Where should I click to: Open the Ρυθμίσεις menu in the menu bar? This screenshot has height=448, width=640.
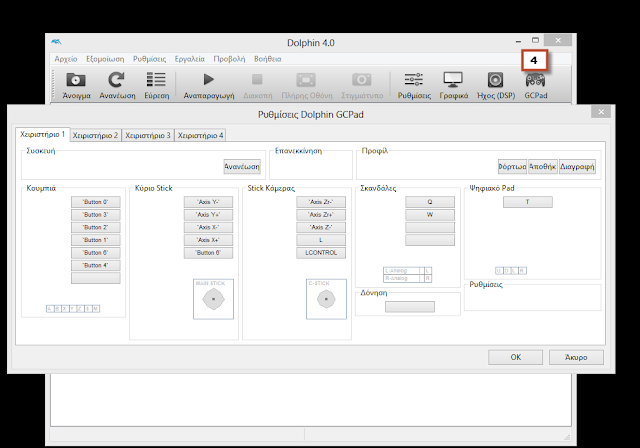(x=149, y=59)
